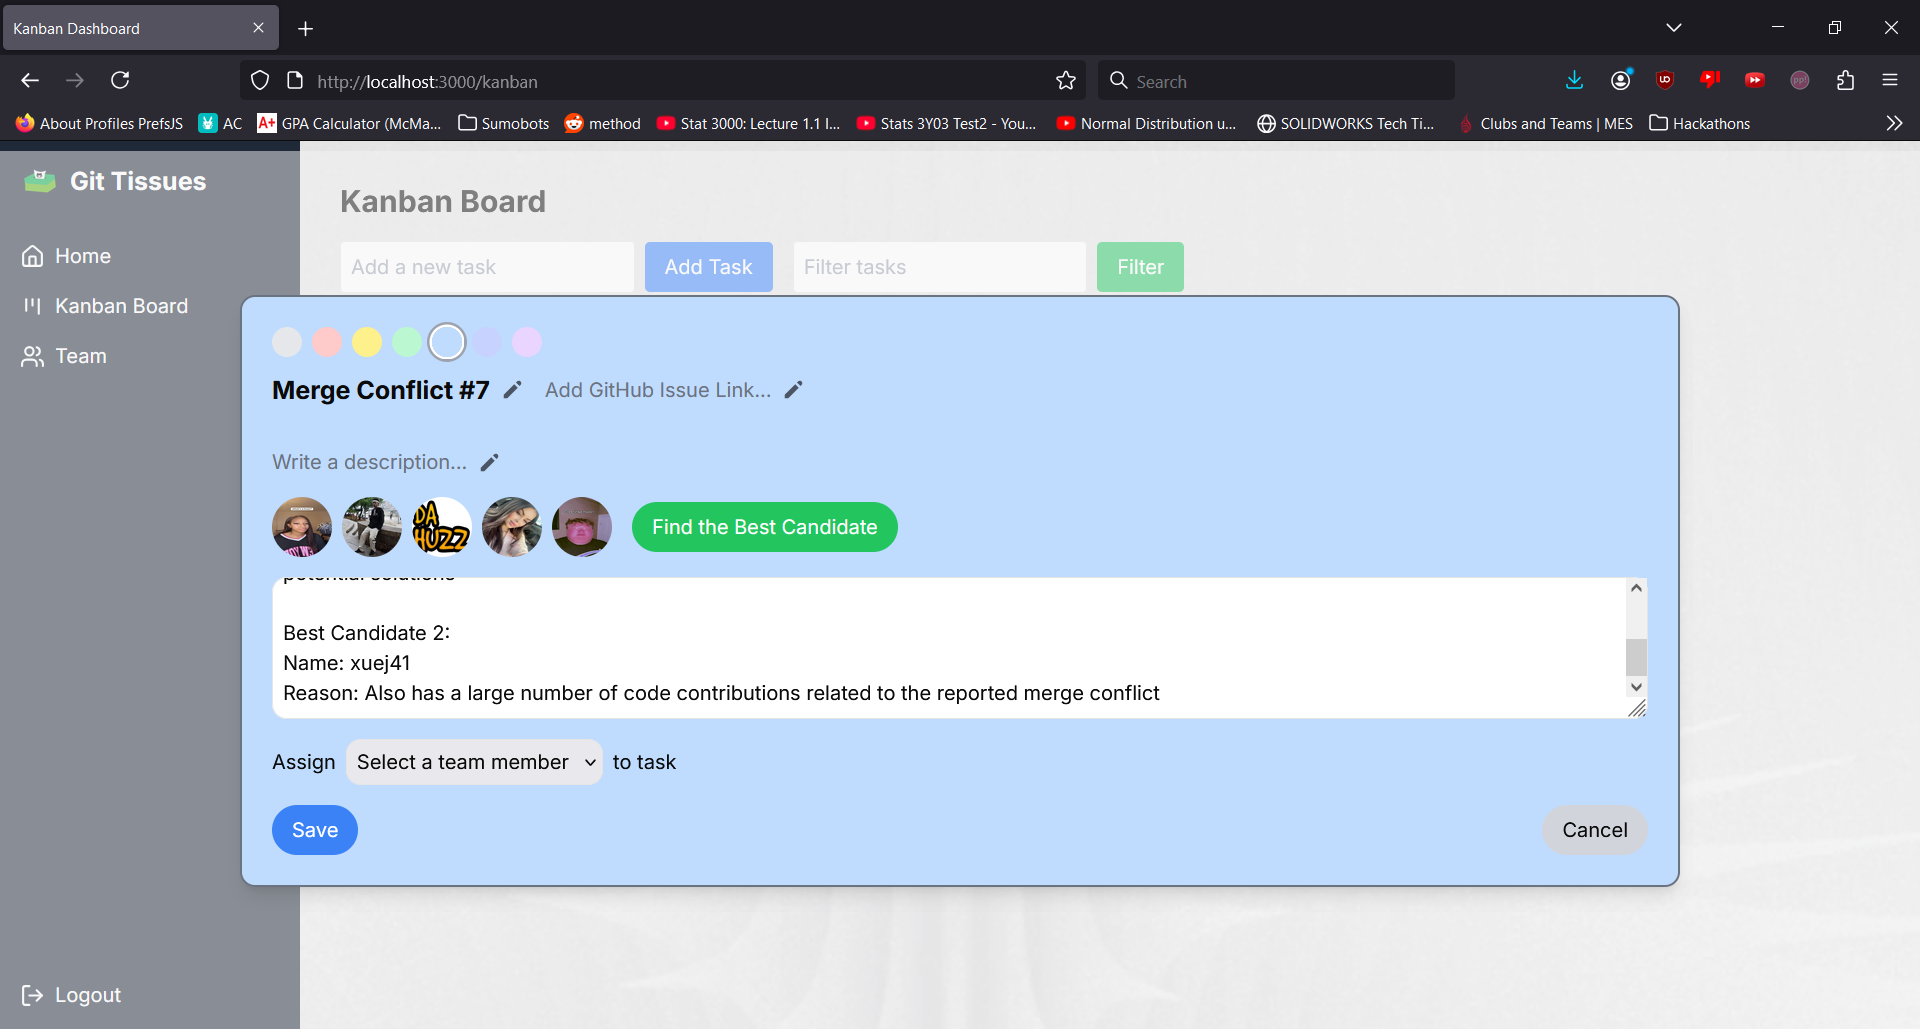Click the Add Task button
This screenshot has width=1920, height=1029.
pyautogui.click(x=709, y=267)
